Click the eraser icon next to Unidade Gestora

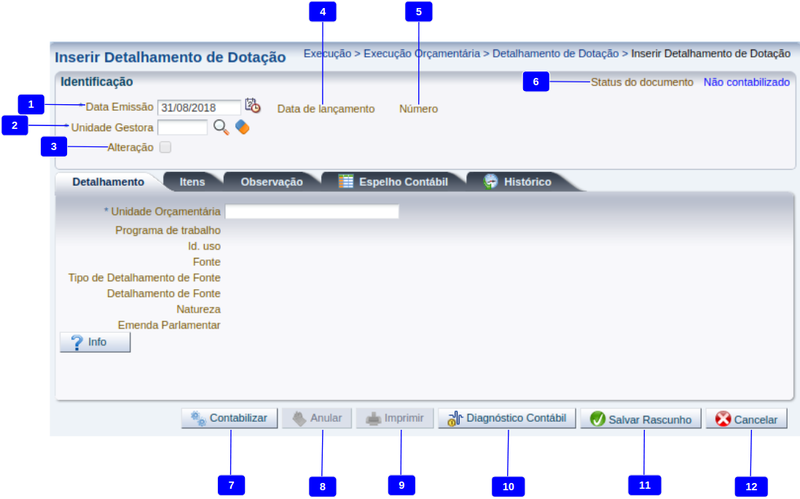(242, 127)
